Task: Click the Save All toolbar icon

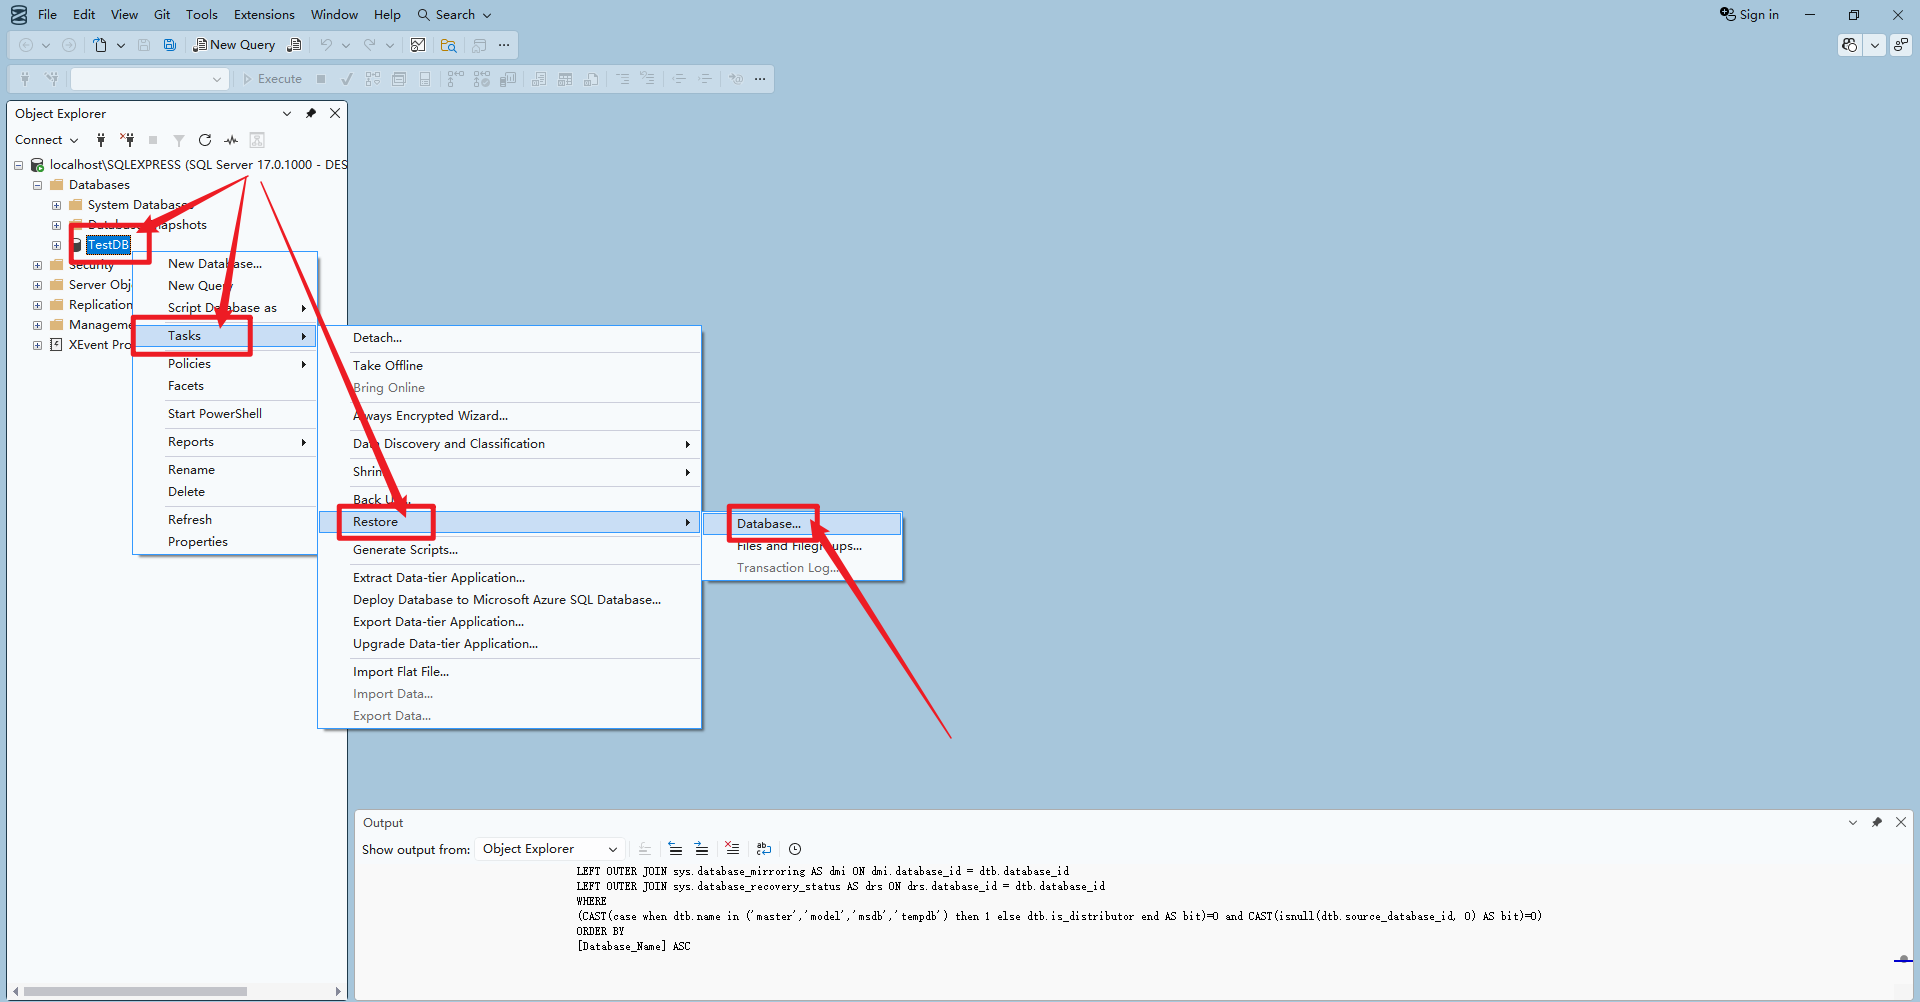Action: (170, 45)
